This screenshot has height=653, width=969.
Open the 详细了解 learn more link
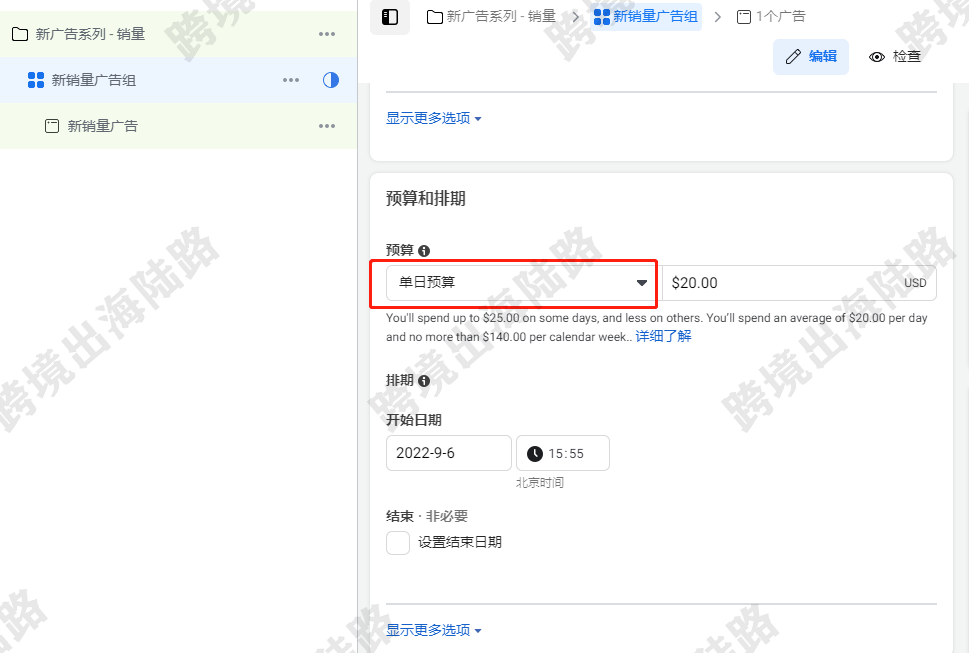pyautogui.click(x=663, y=336)
